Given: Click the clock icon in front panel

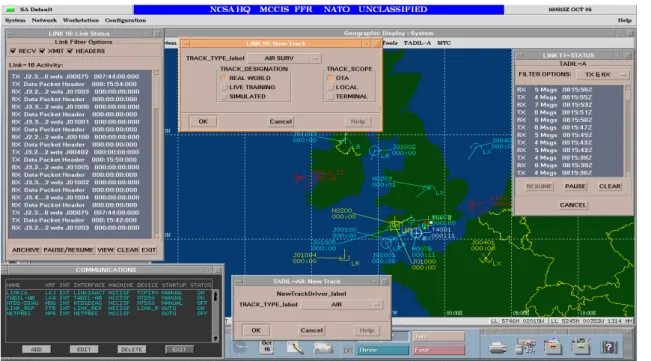Looking at the screenshot, I should tap(240, 348).
